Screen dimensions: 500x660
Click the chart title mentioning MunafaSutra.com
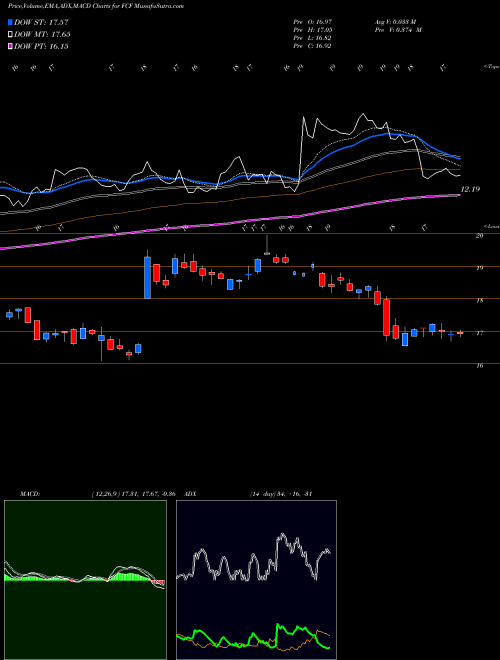click(96, 6)
